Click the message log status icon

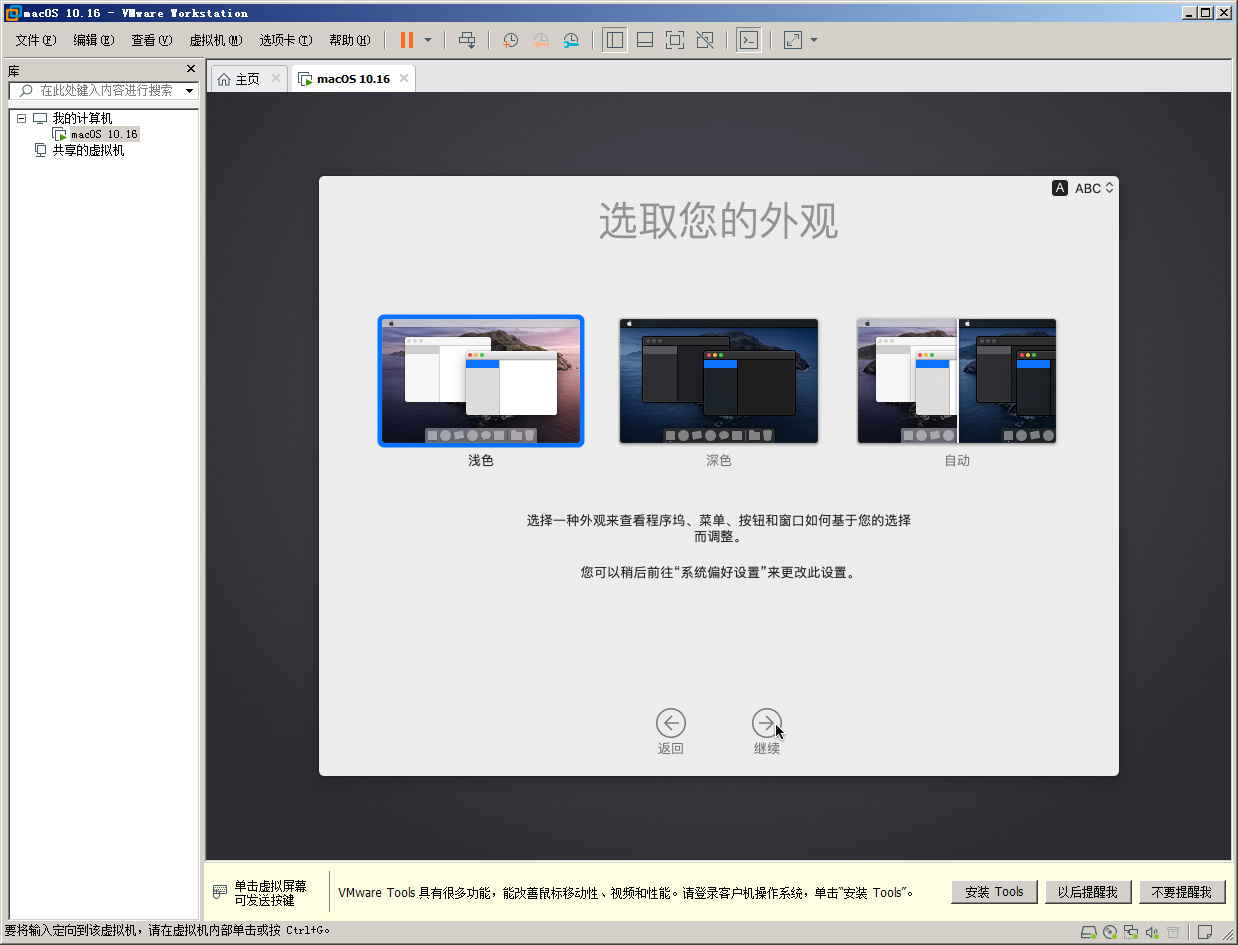1206,933
